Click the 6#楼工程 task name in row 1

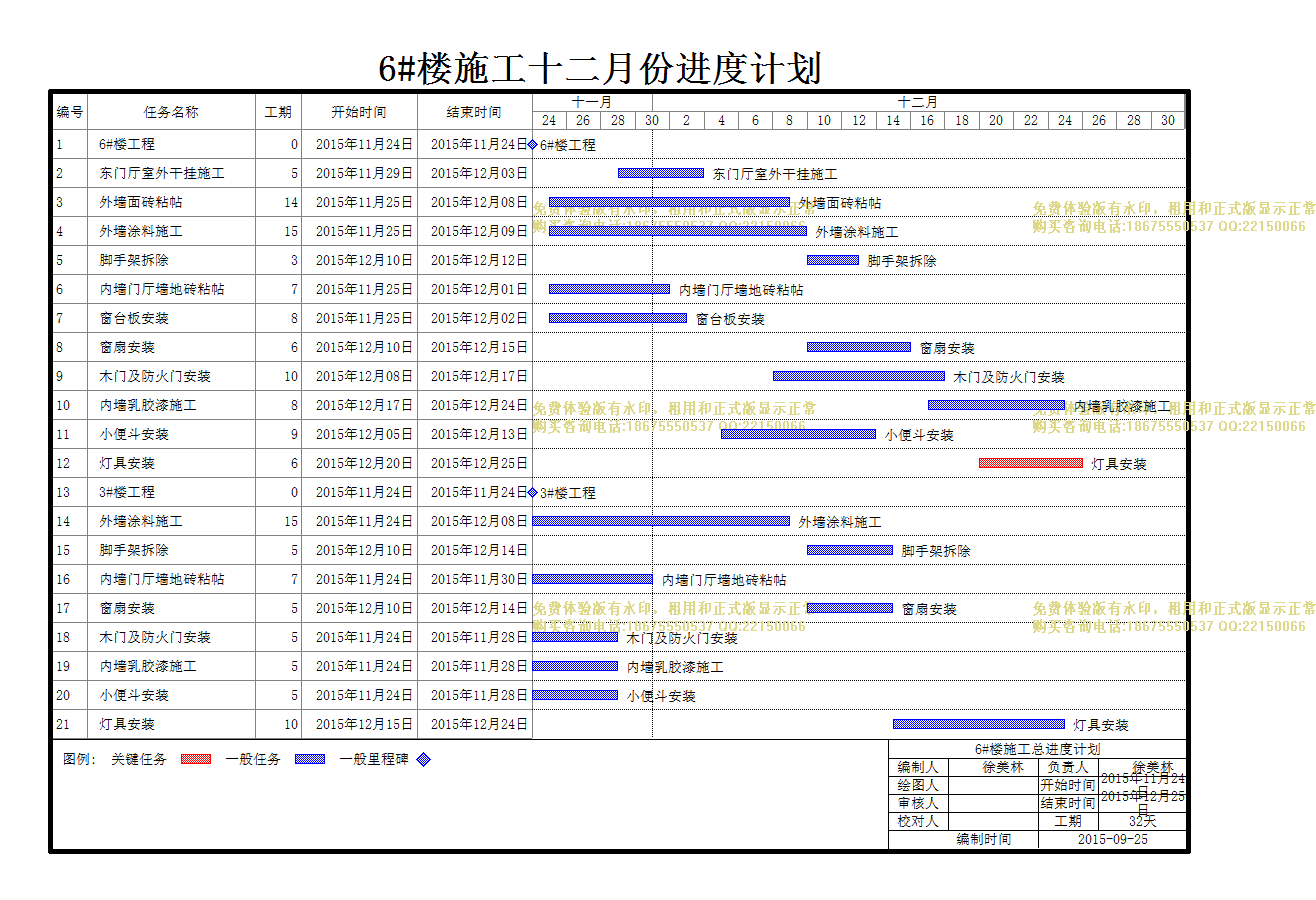point(127,144)
